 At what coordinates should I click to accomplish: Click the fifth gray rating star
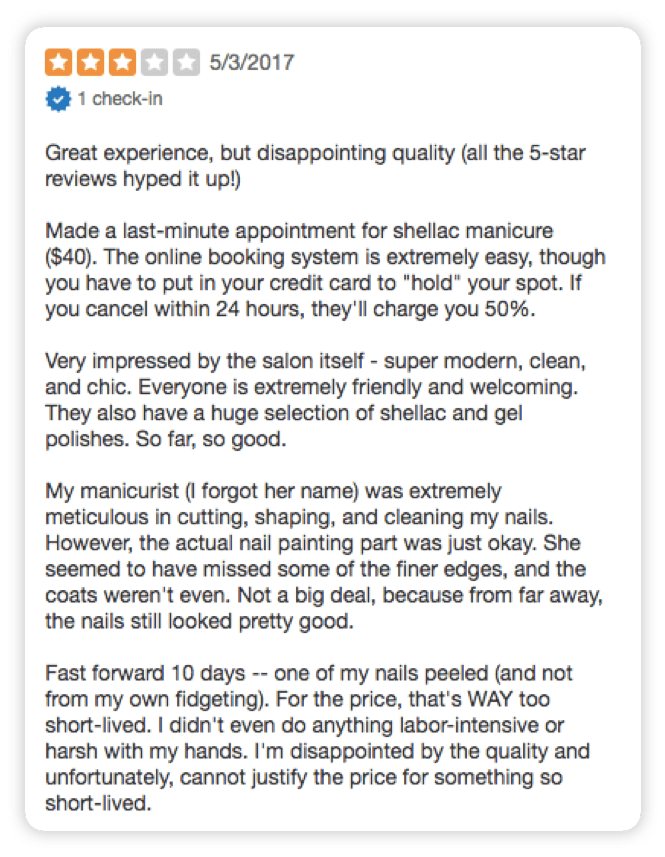[186, 64]
